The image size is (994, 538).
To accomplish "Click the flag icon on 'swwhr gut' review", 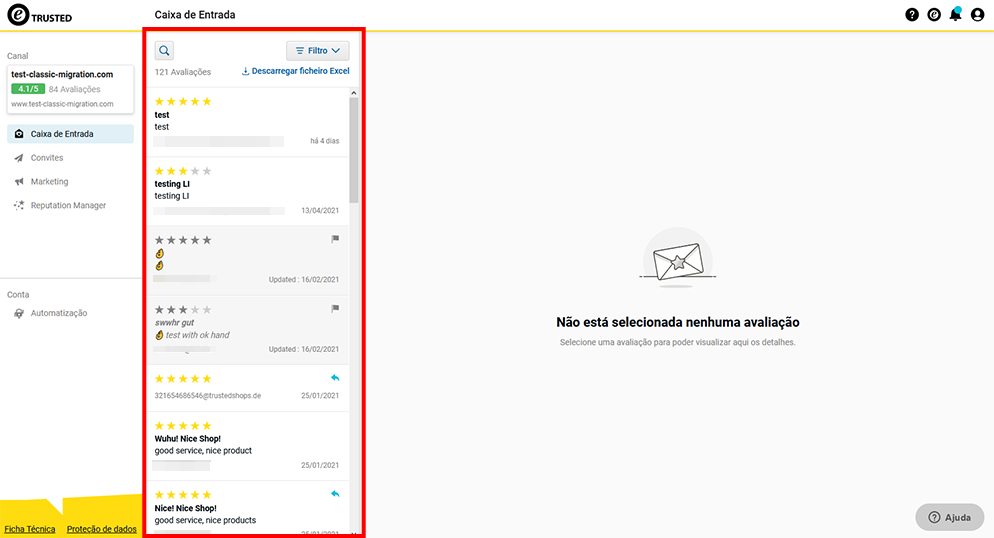I will pyautogui.click(x=335, y=309).
